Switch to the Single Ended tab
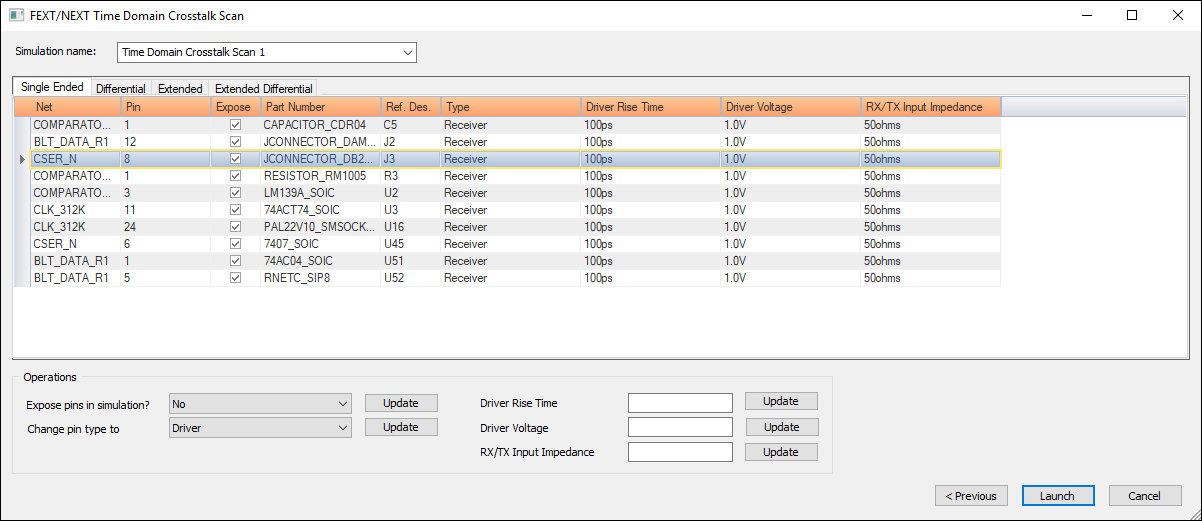This screenshot has height=521, width=1202. 52,87
